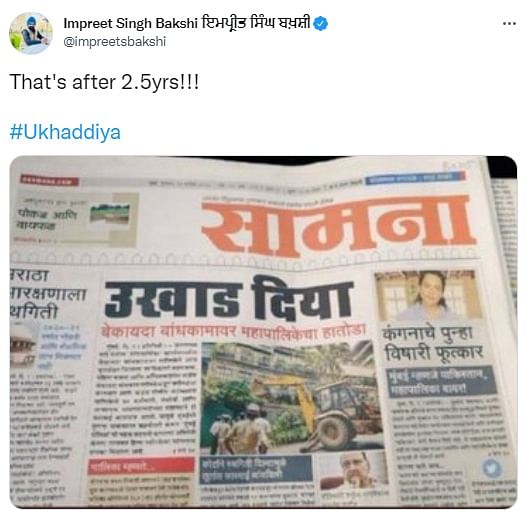Click the red tag on the newspaper's top strip
The image size is (527, 518).
click(x=49, y=180)
